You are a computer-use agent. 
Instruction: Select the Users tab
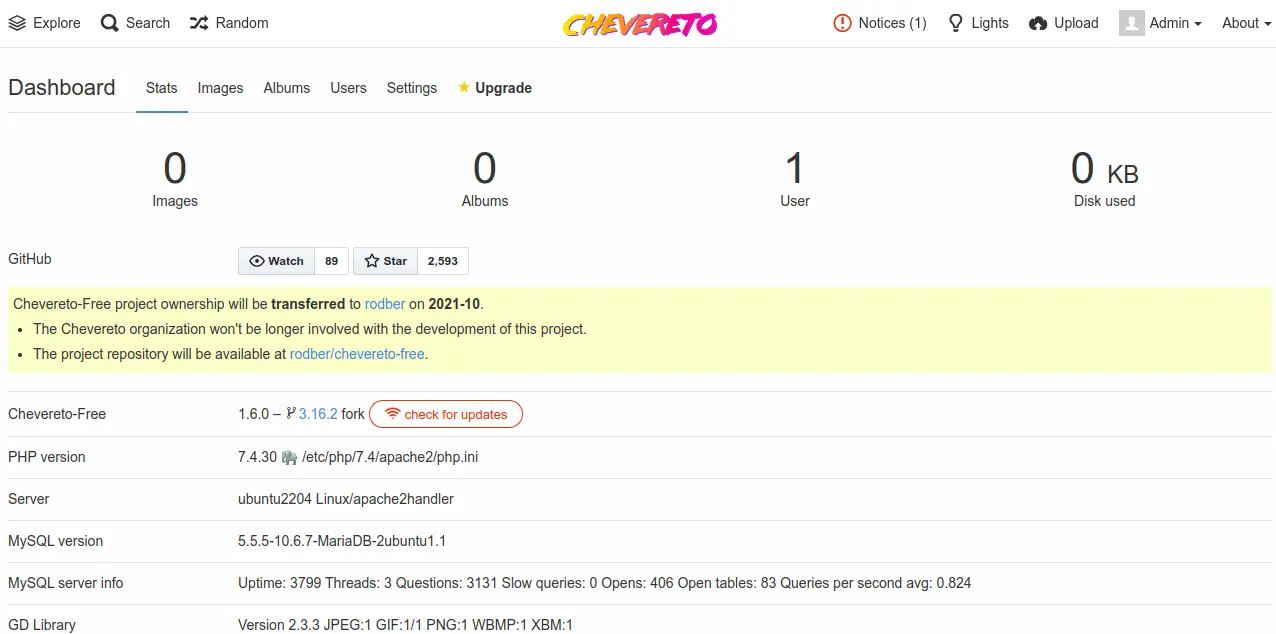point(349,88)
